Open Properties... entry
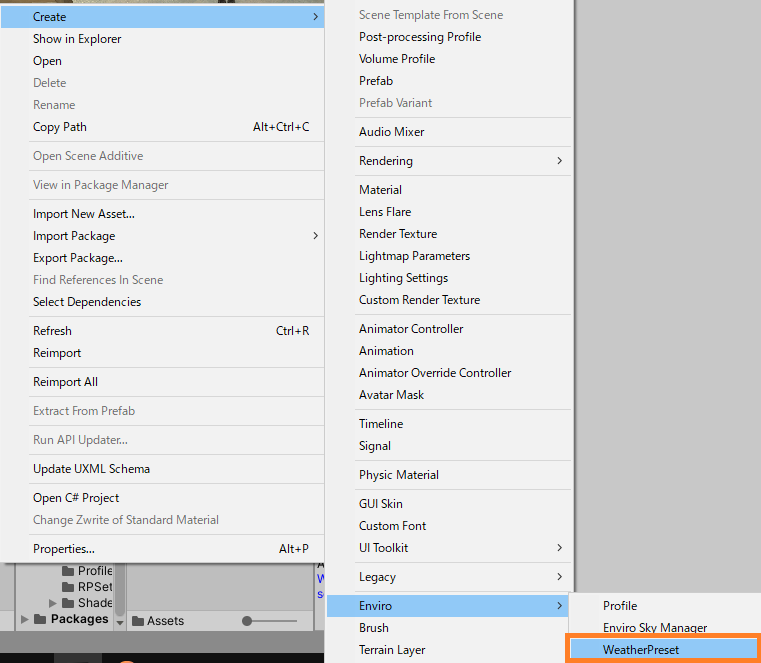 coord(162,549)
